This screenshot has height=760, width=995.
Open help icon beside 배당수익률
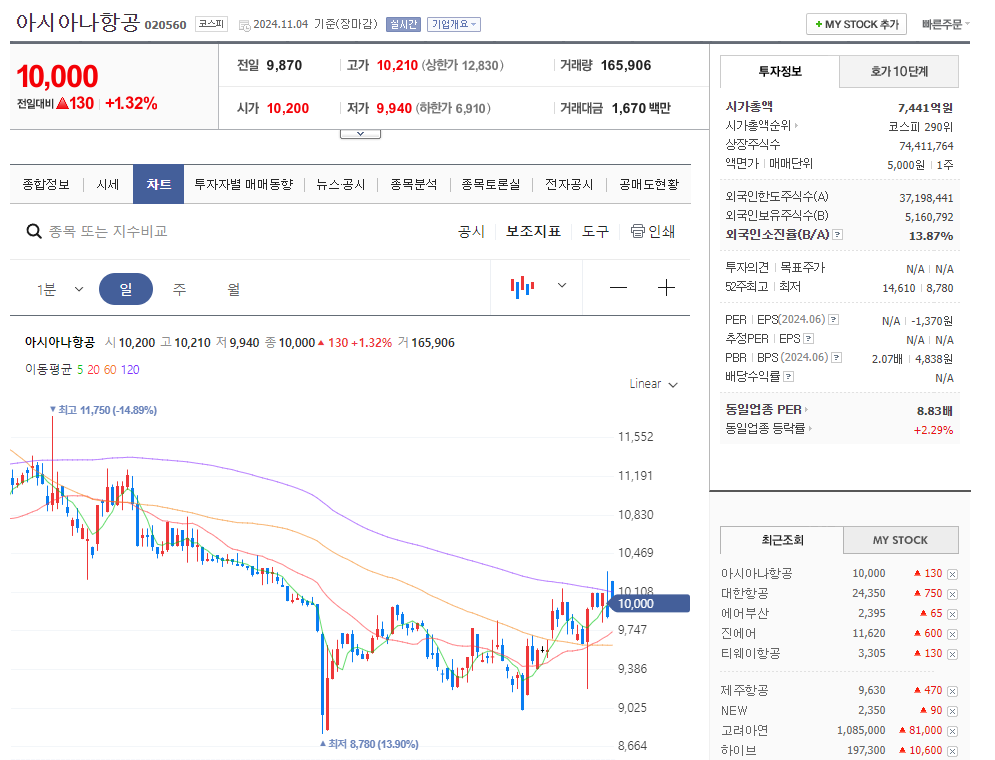point(788,377)
